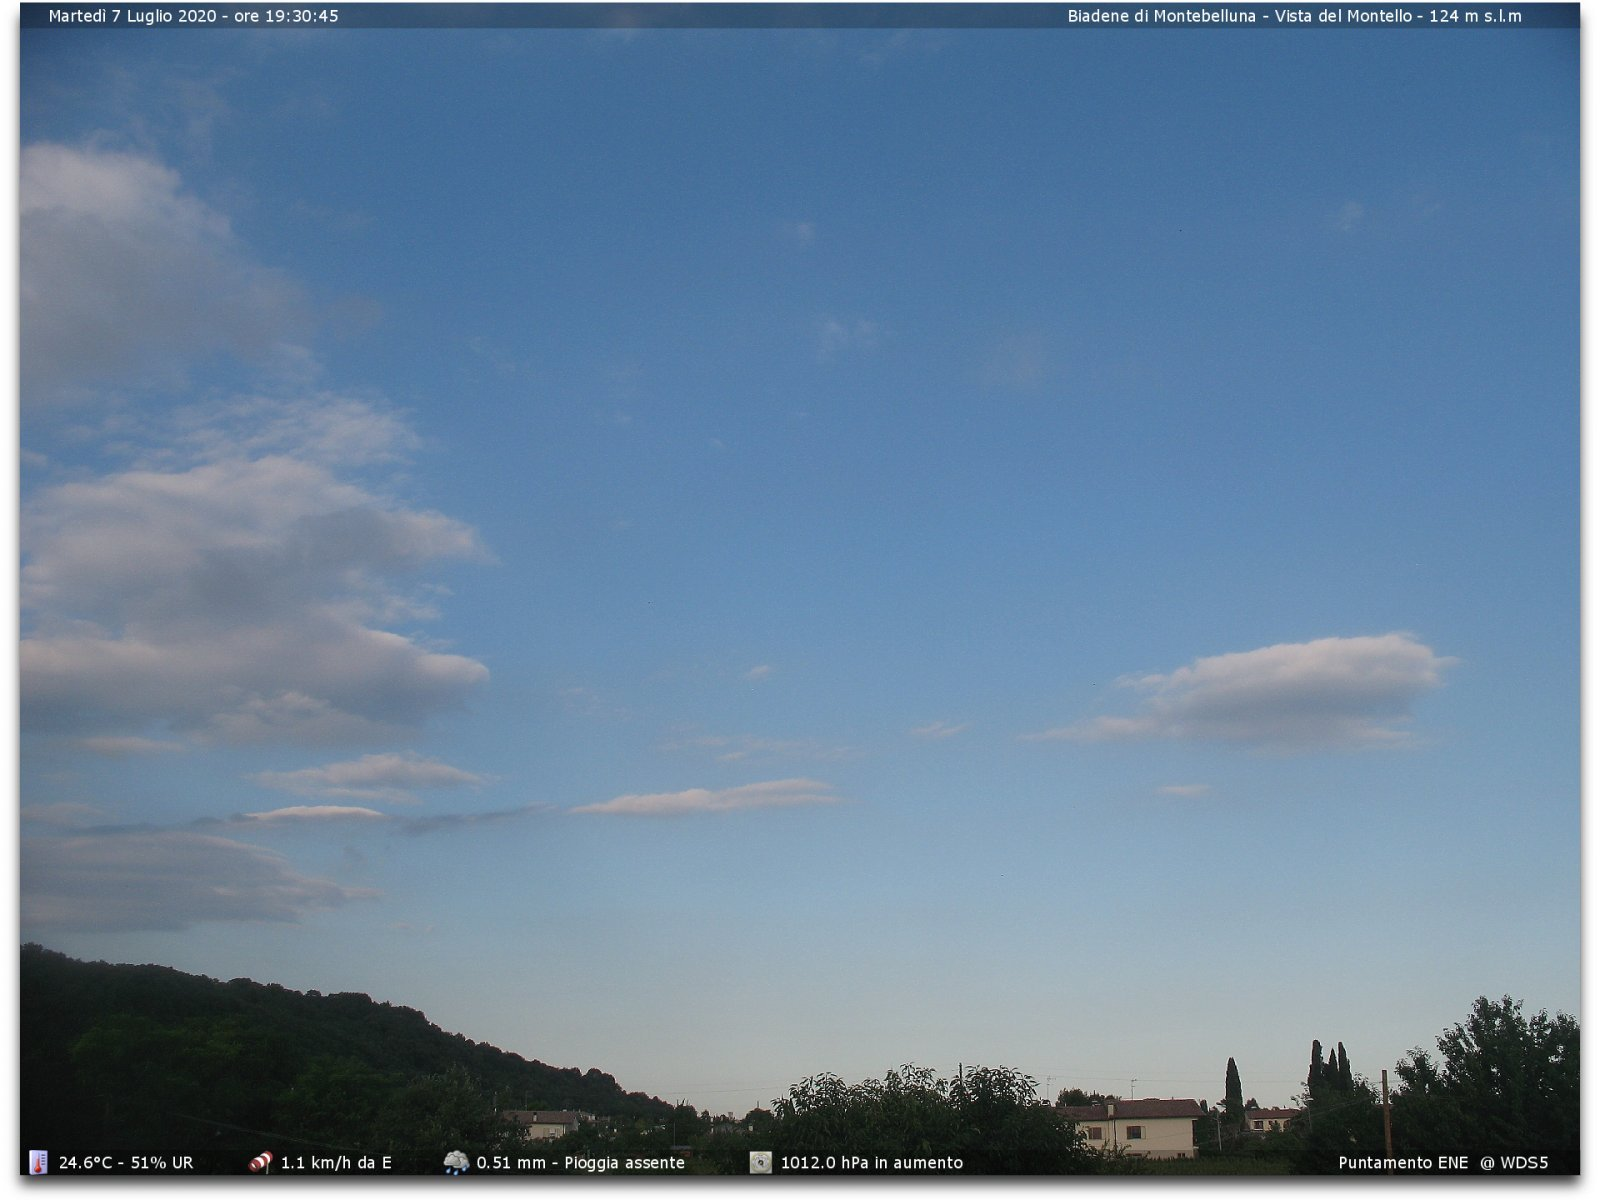The image size is (1600, 1200).
Task: Select the location title 'Biadene di Montebelluna - Vista del Montello - 124 m s.l.m'
Action: pos(1294,16)
